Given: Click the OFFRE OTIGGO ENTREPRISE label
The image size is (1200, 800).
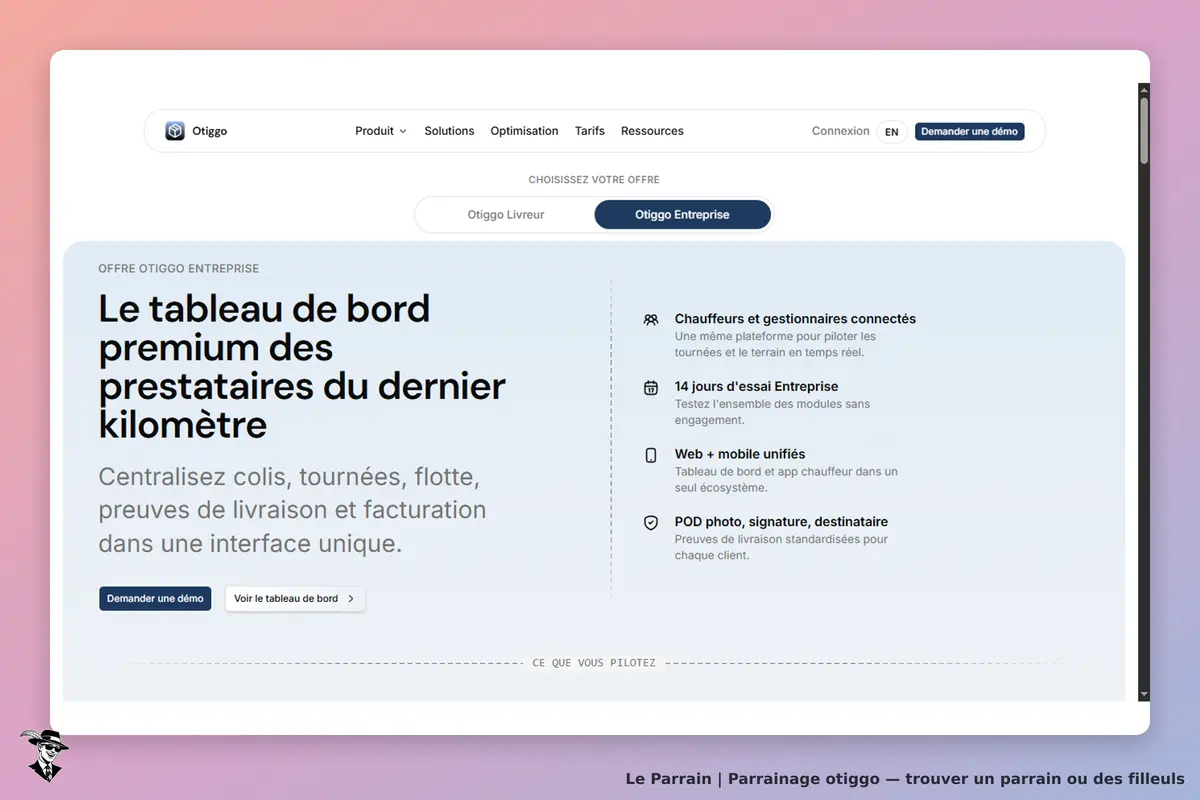Looking at the screenshot, I should click(179, 269).
